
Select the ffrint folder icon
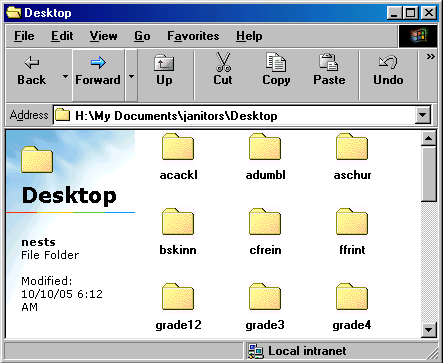352,221
